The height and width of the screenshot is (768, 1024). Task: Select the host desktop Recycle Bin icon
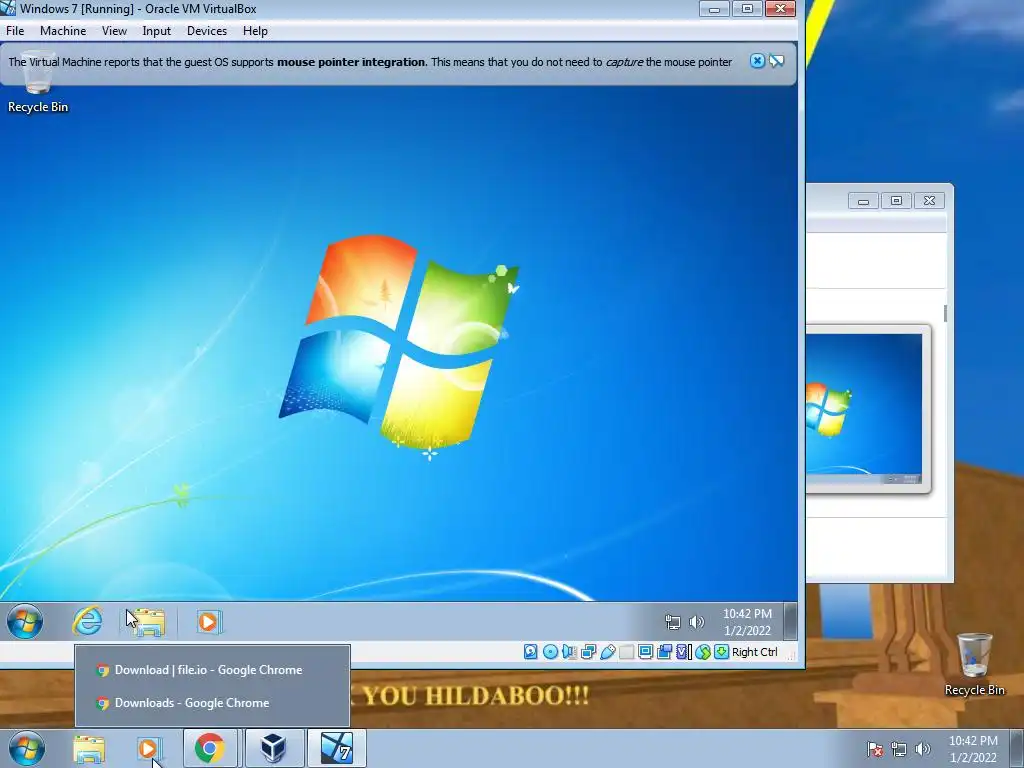[x=974, y=664]
